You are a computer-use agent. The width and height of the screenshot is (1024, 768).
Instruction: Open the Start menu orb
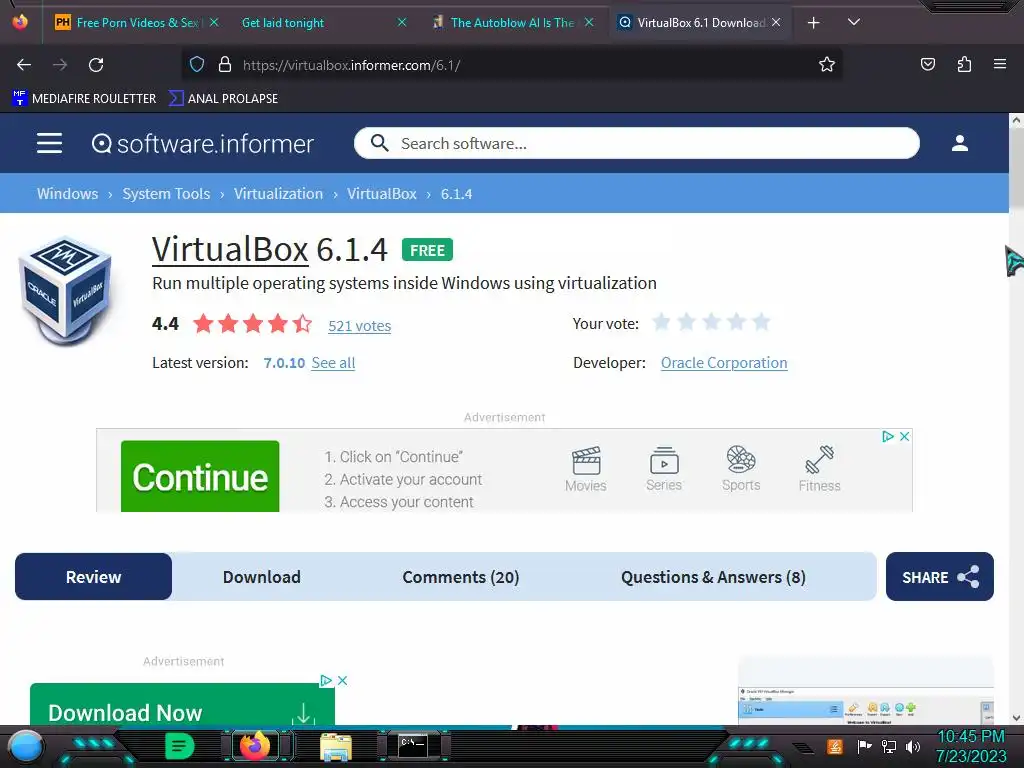coord(27,747)
